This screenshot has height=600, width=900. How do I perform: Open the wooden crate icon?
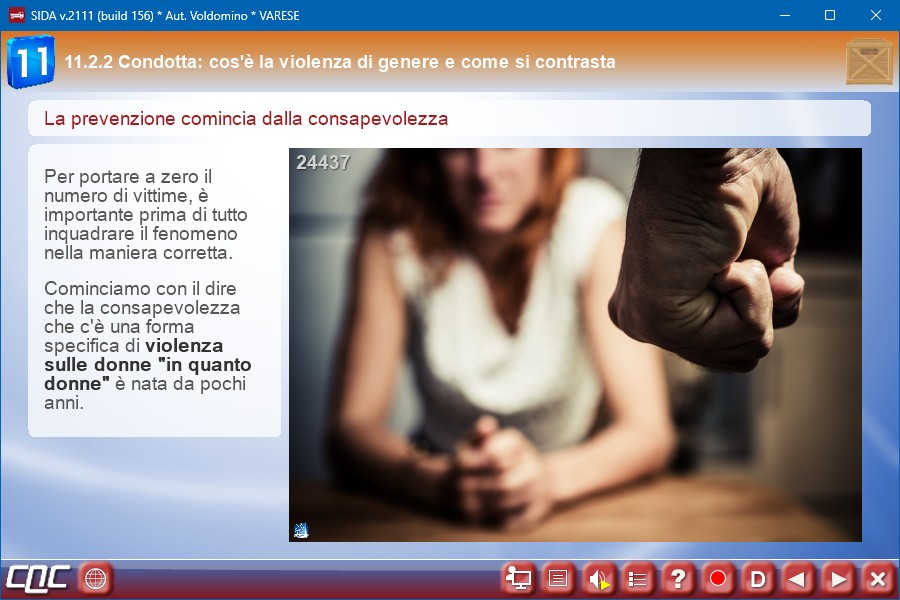pyautogui.click(x=868, y=62)
